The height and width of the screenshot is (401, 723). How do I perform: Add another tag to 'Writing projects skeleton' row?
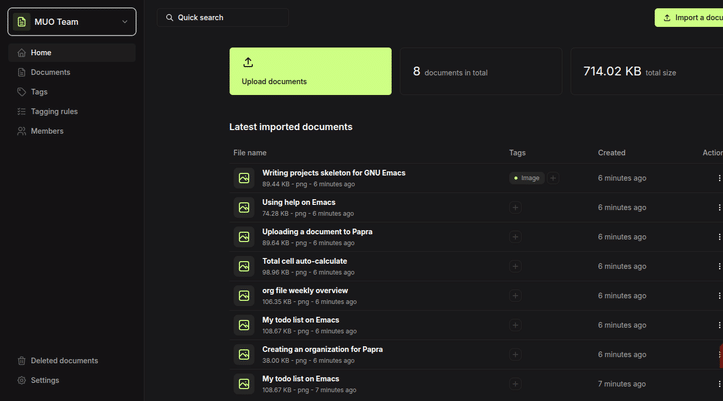(x=553, y=178)
